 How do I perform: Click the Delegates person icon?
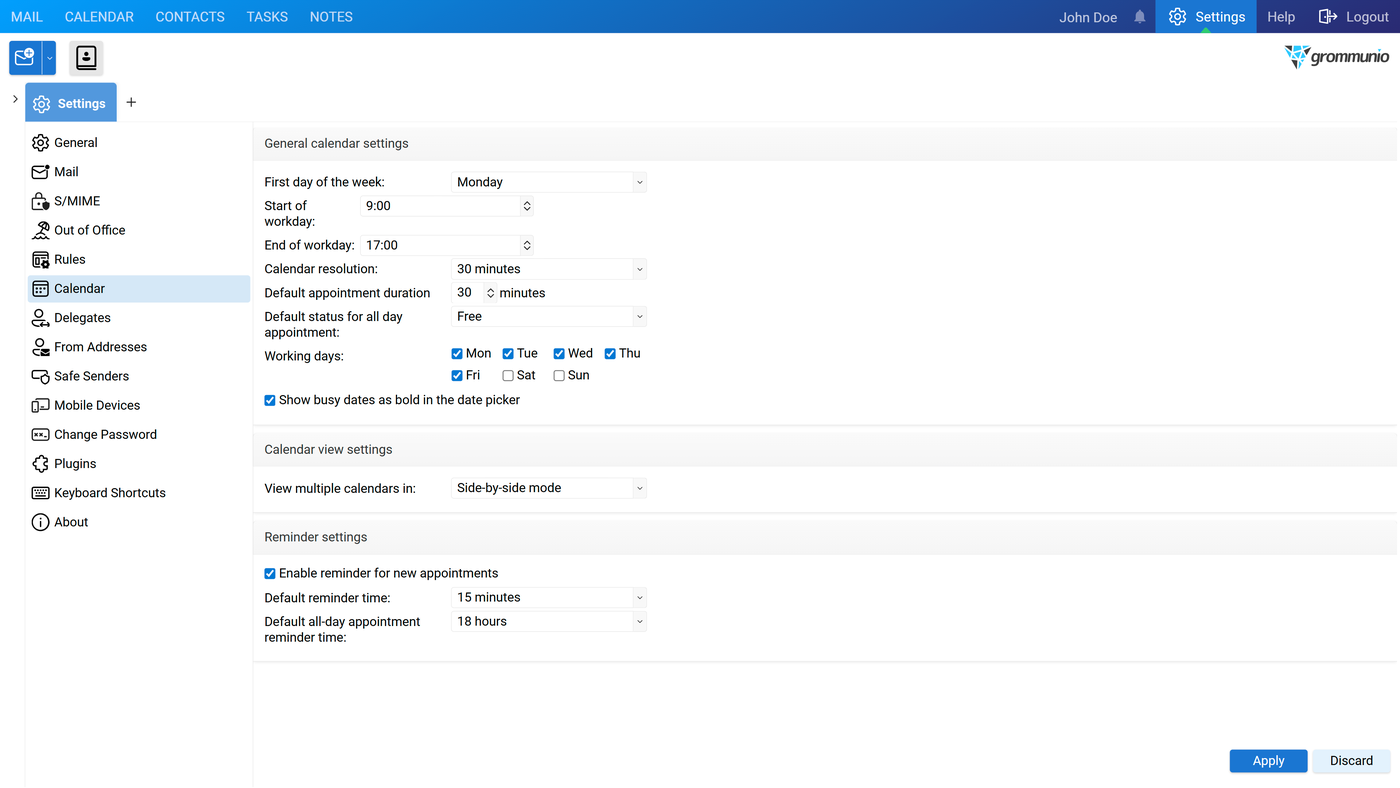(40, 318)
